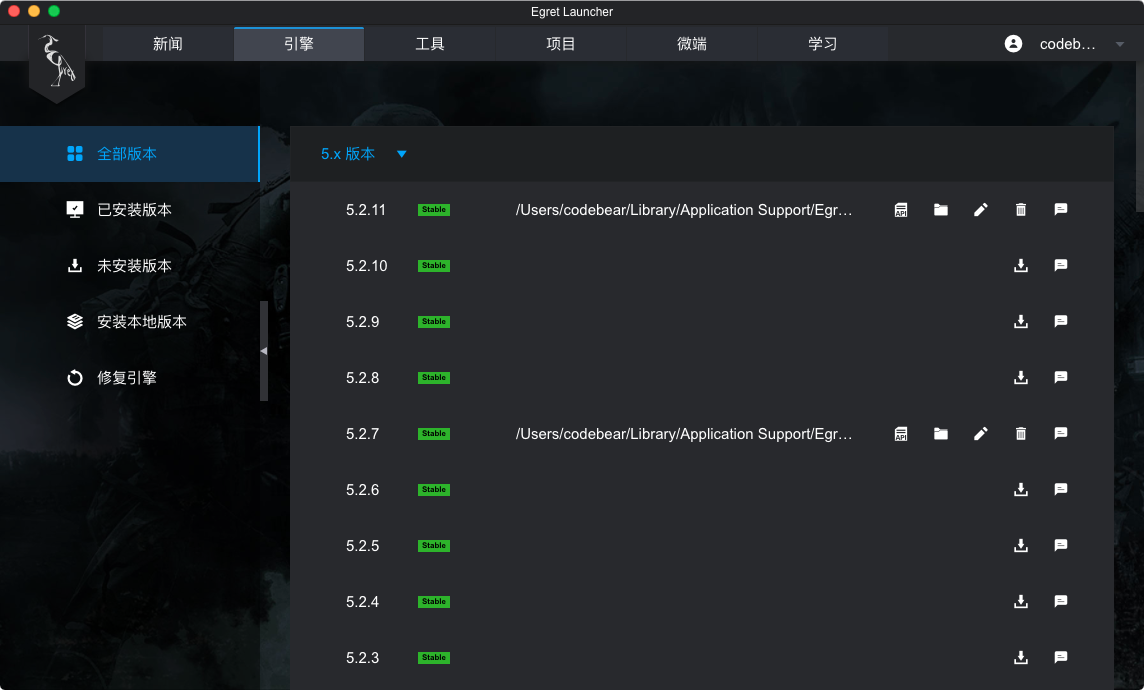This screenshot has height=690, width=1144.
Task: Click the install path text for 5.2.7
Action: (x=684, y=434)
